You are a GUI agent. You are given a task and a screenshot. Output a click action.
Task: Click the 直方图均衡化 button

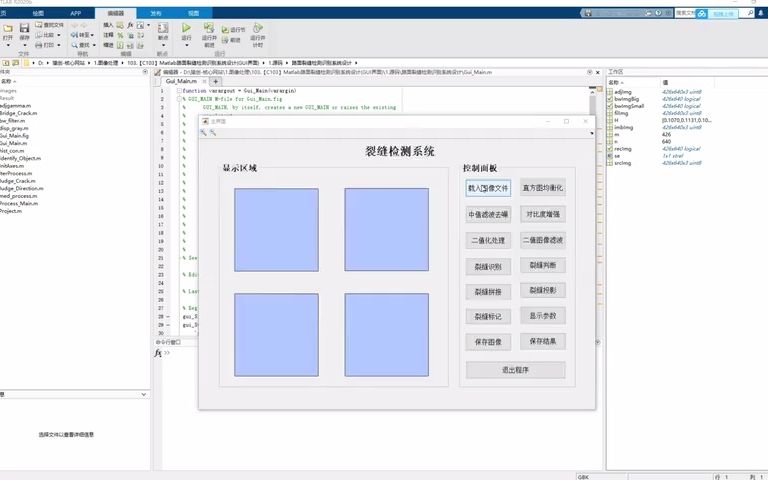tap(543, 188)
